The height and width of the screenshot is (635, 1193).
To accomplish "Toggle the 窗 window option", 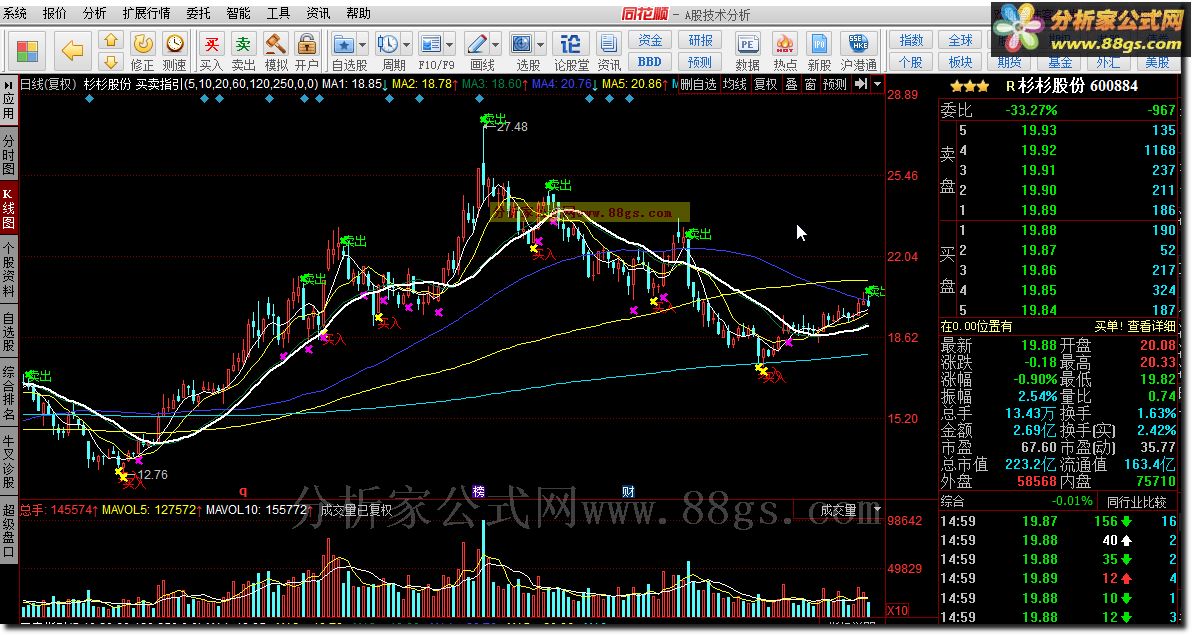I will point(810,84).
